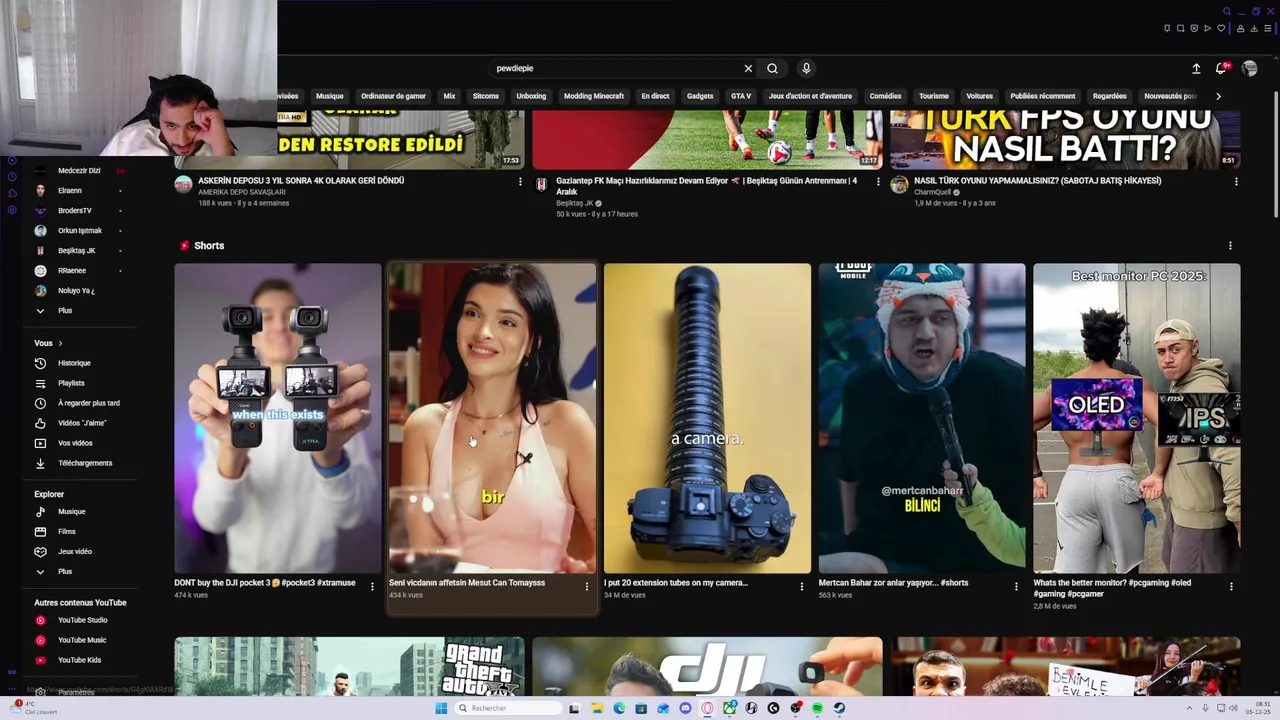Open the Beşiktaş JK subscription
The height and width of the screenshot is (720, 1280).
coord(77,251)
